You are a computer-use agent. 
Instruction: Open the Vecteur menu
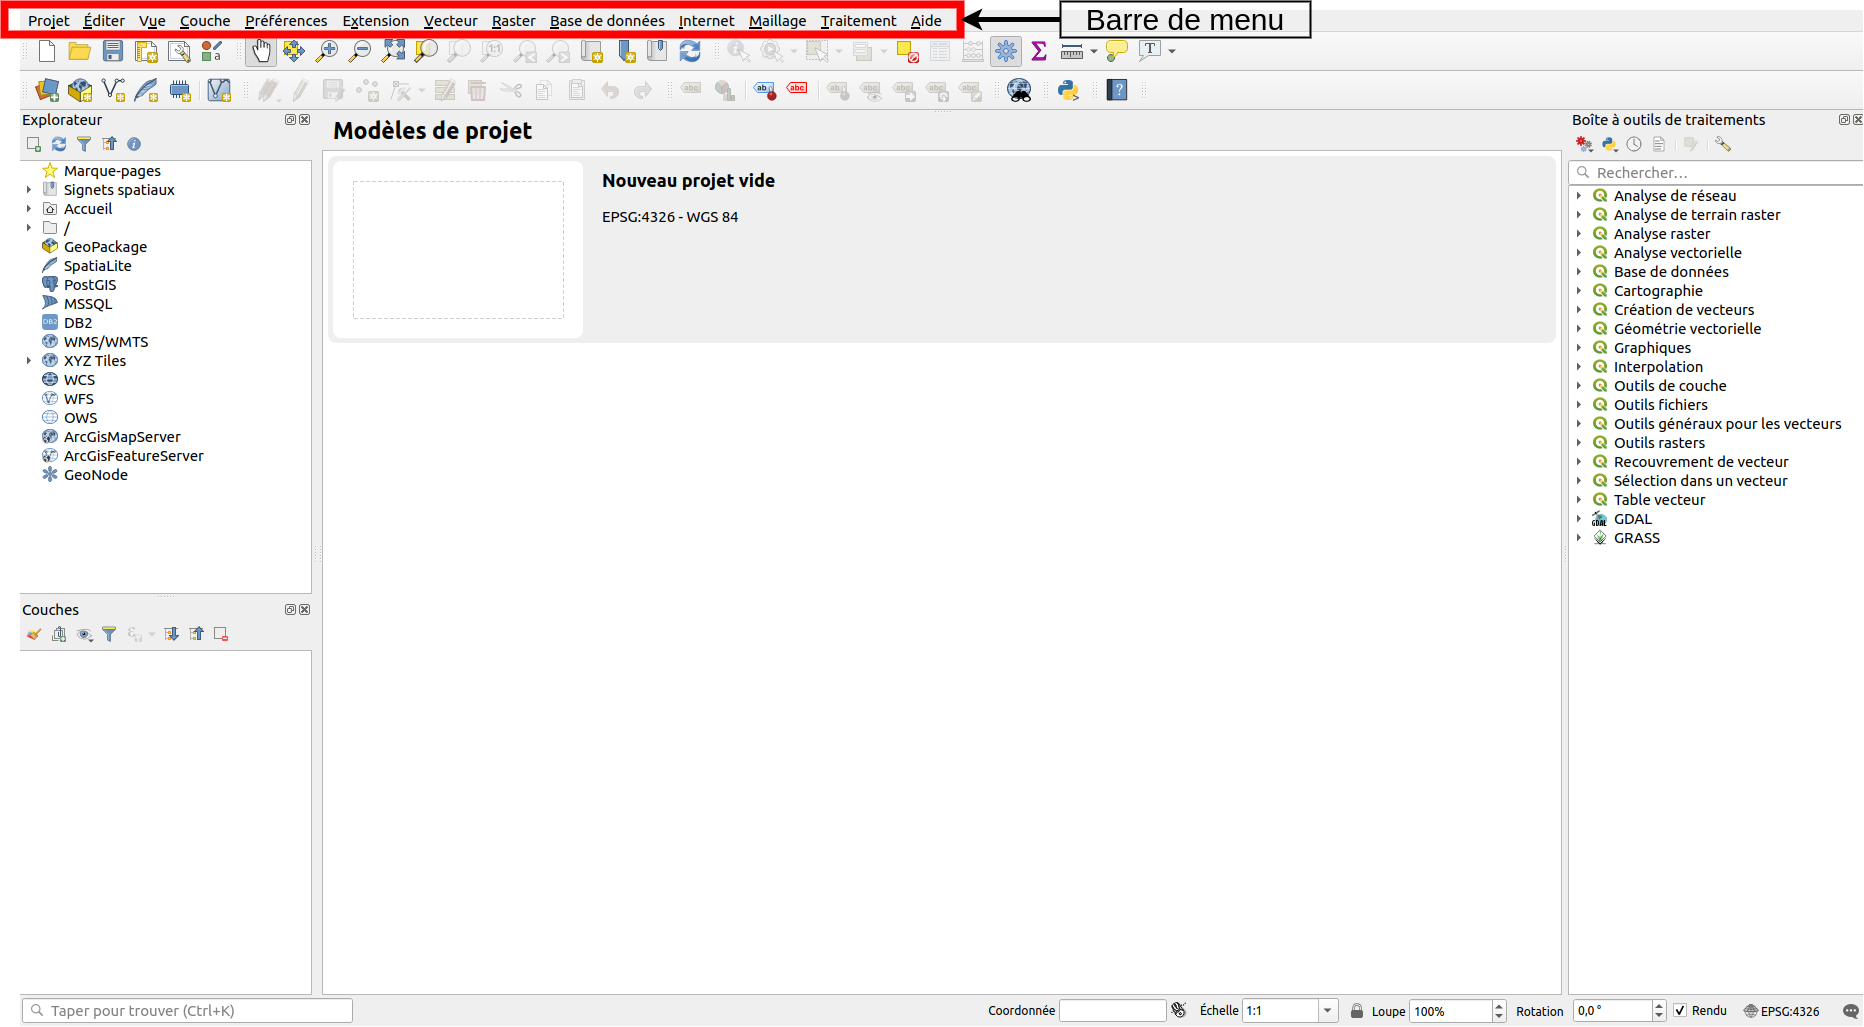pos(450,21)
